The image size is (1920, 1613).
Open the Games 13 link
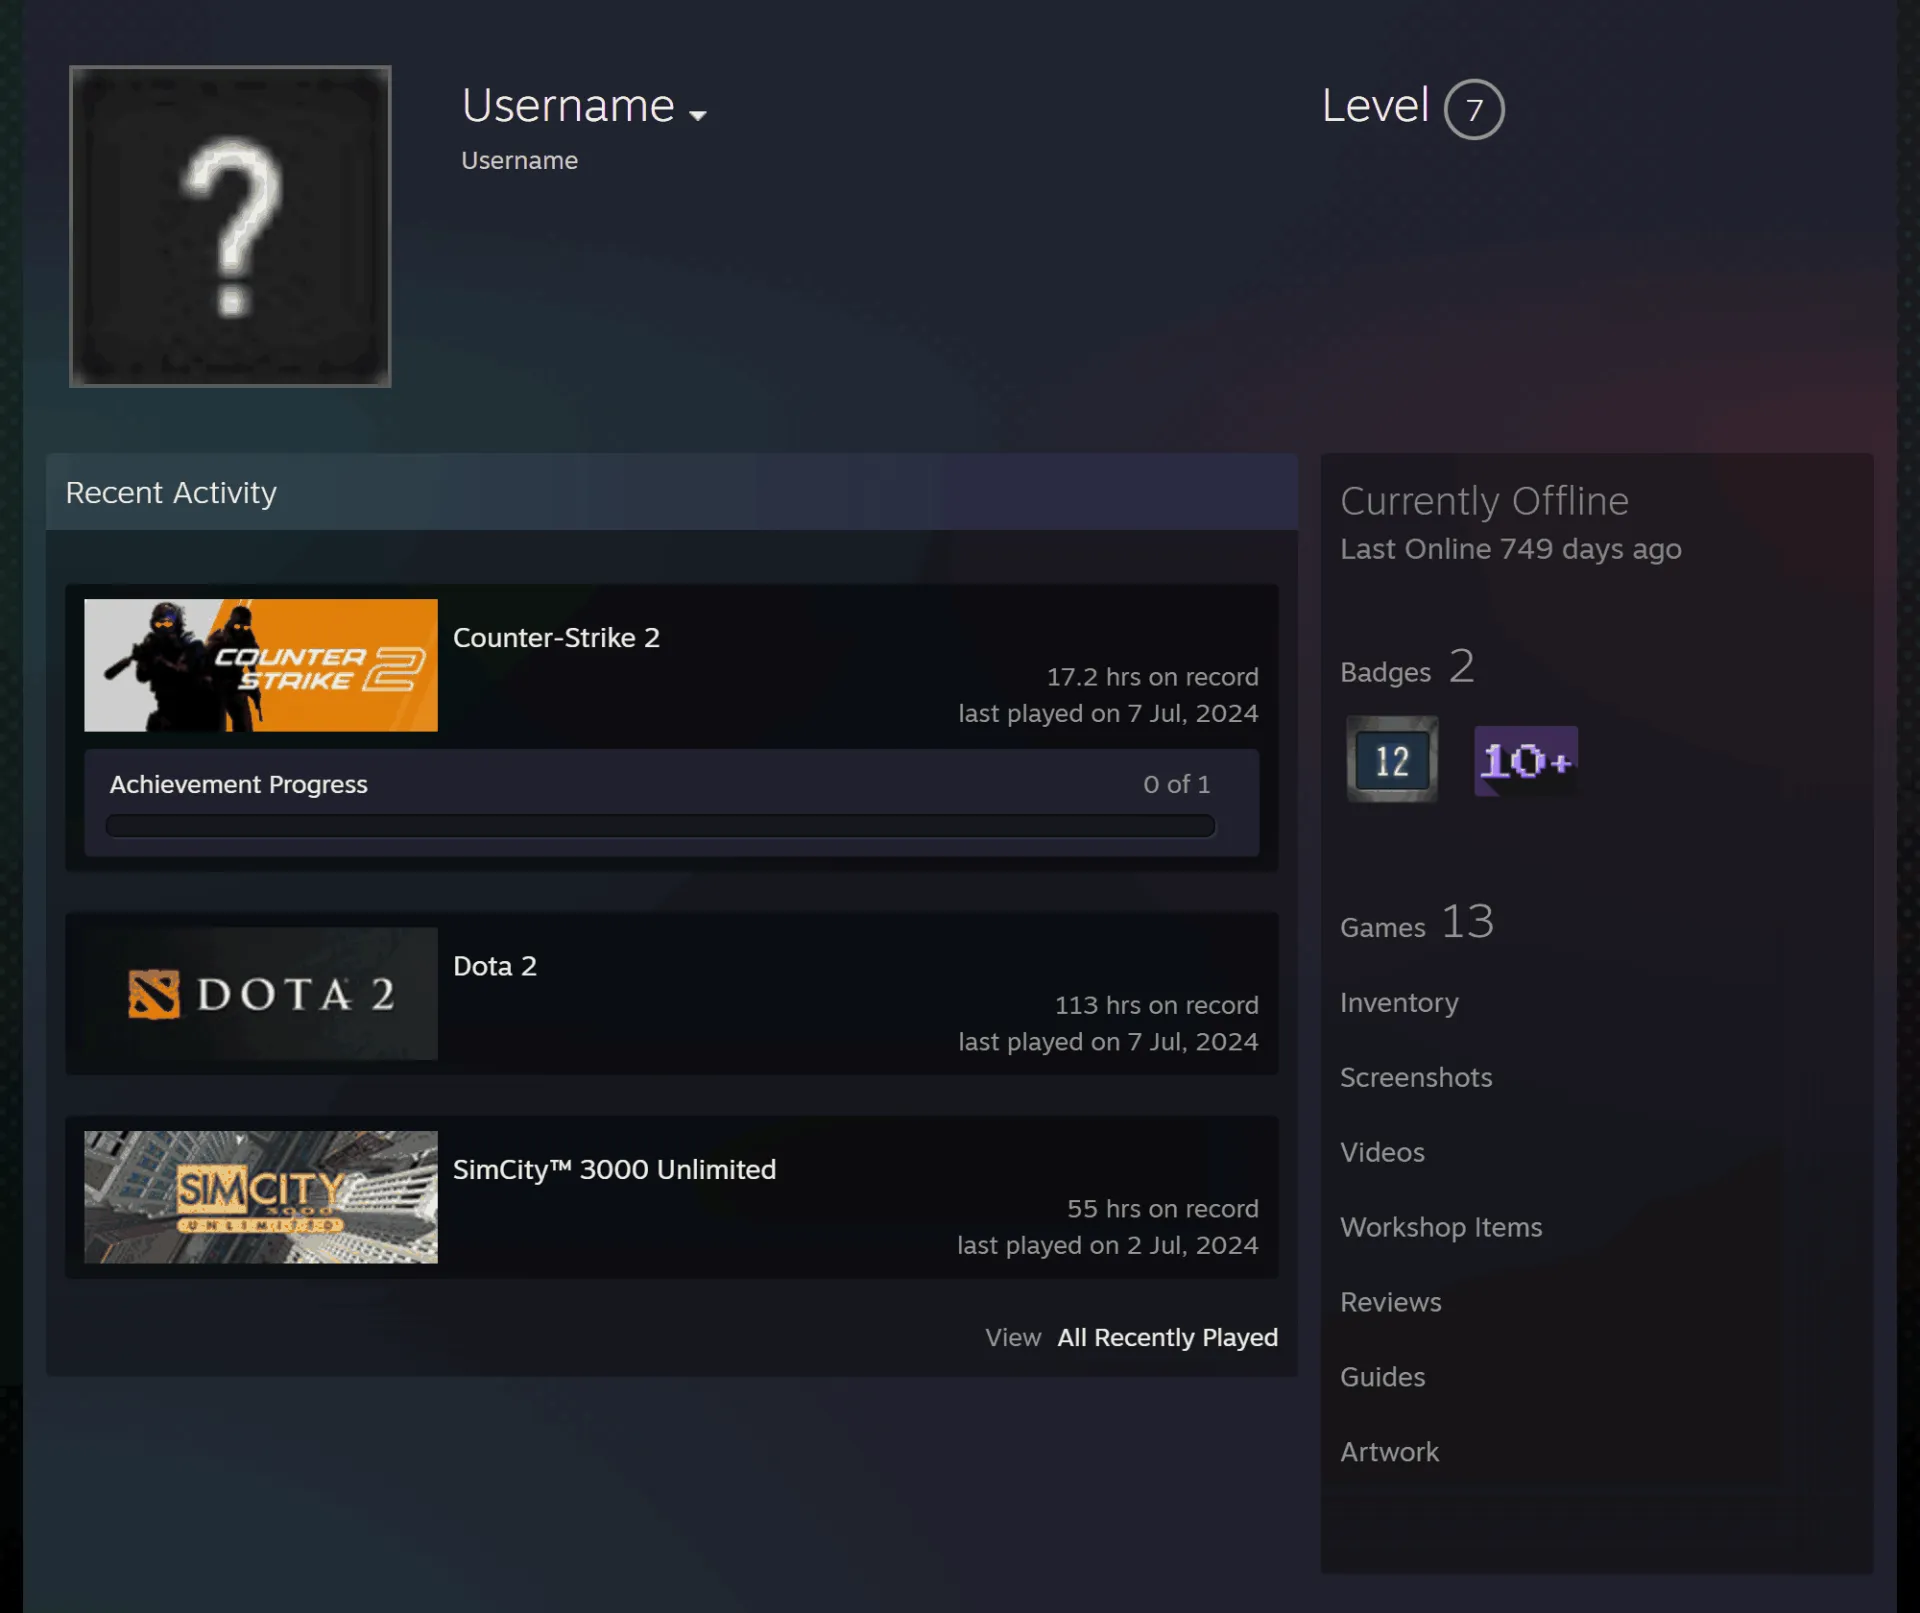pos(1417,922)
